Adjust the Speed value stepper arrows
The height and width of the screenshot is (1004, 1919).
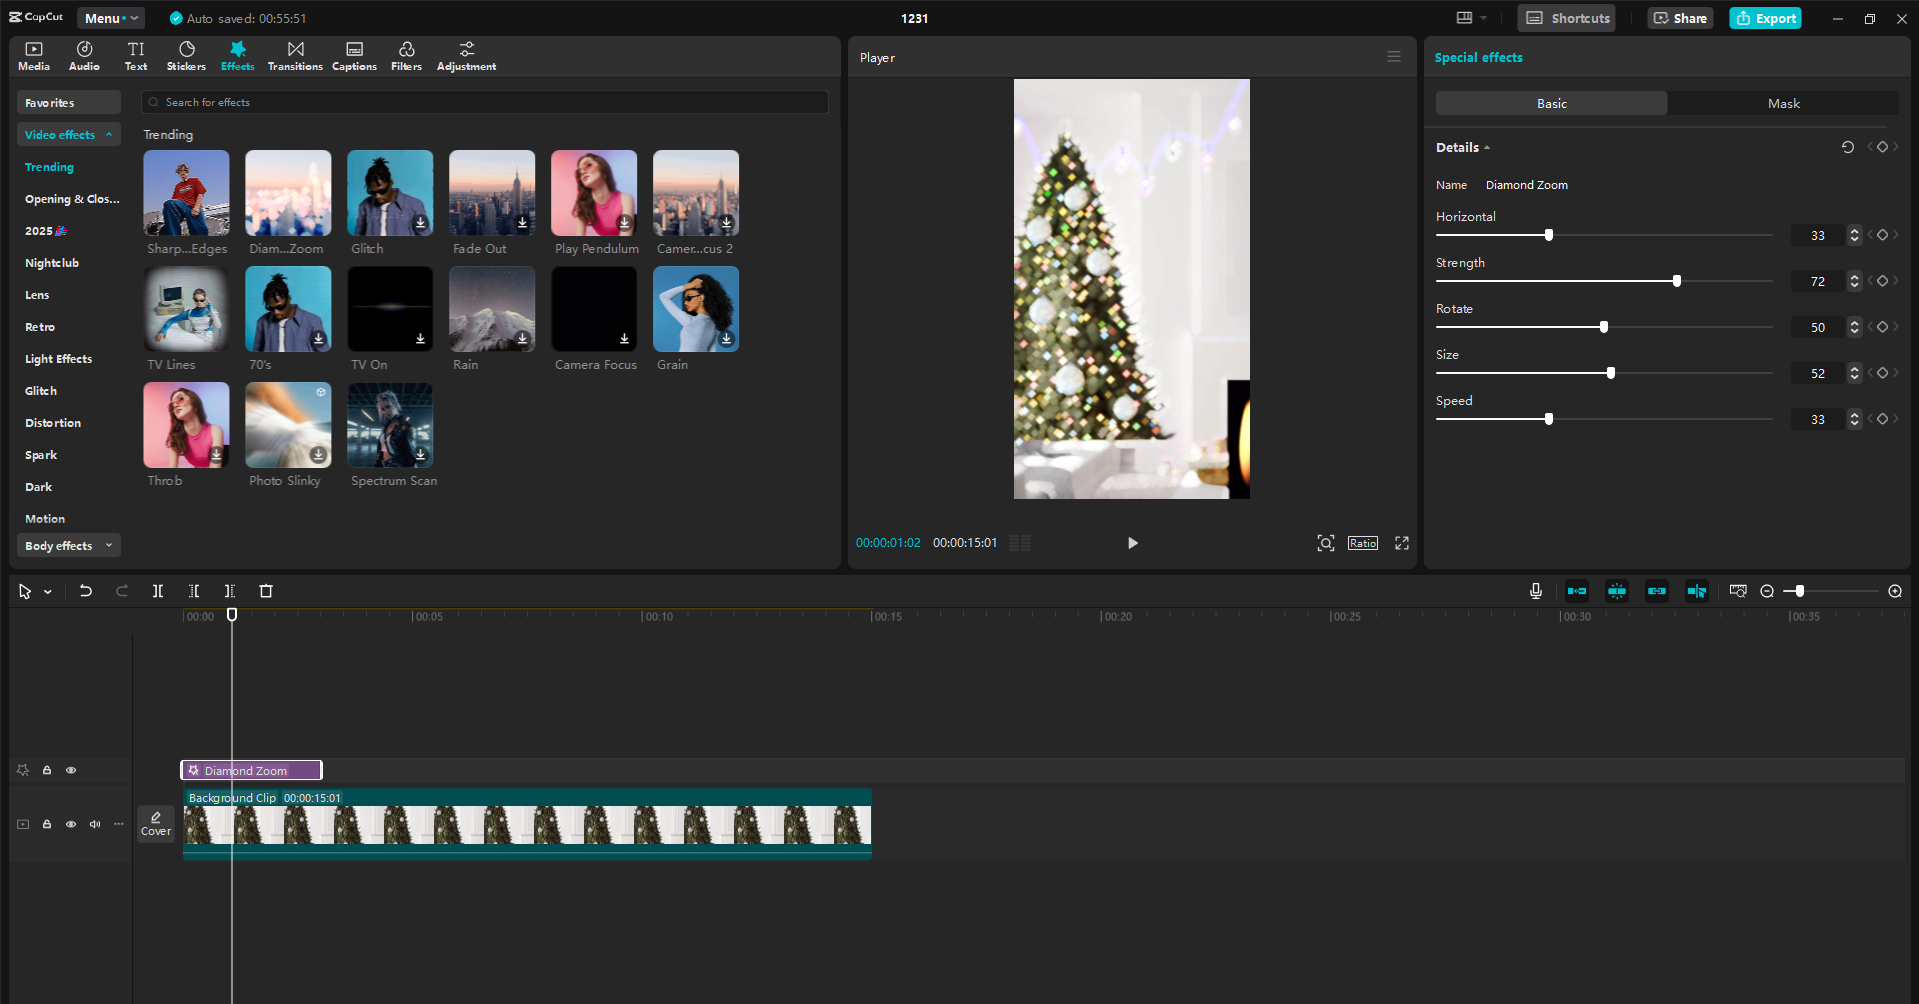[x=1855, y=419]
